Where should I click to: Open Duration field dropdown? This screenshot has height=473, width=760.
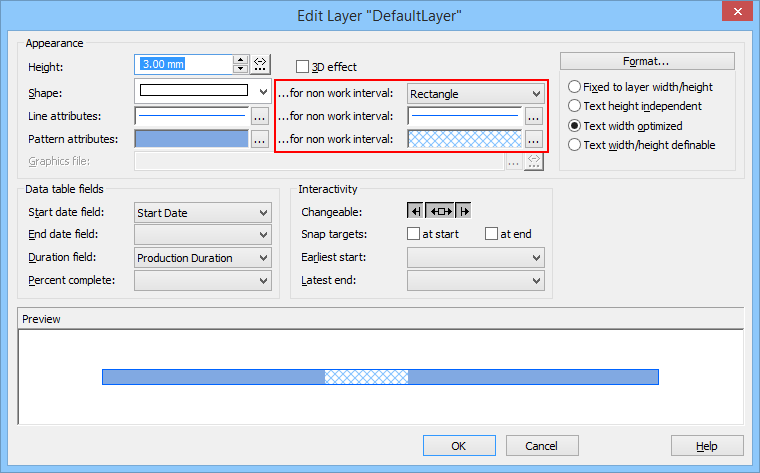coord(203,257)
